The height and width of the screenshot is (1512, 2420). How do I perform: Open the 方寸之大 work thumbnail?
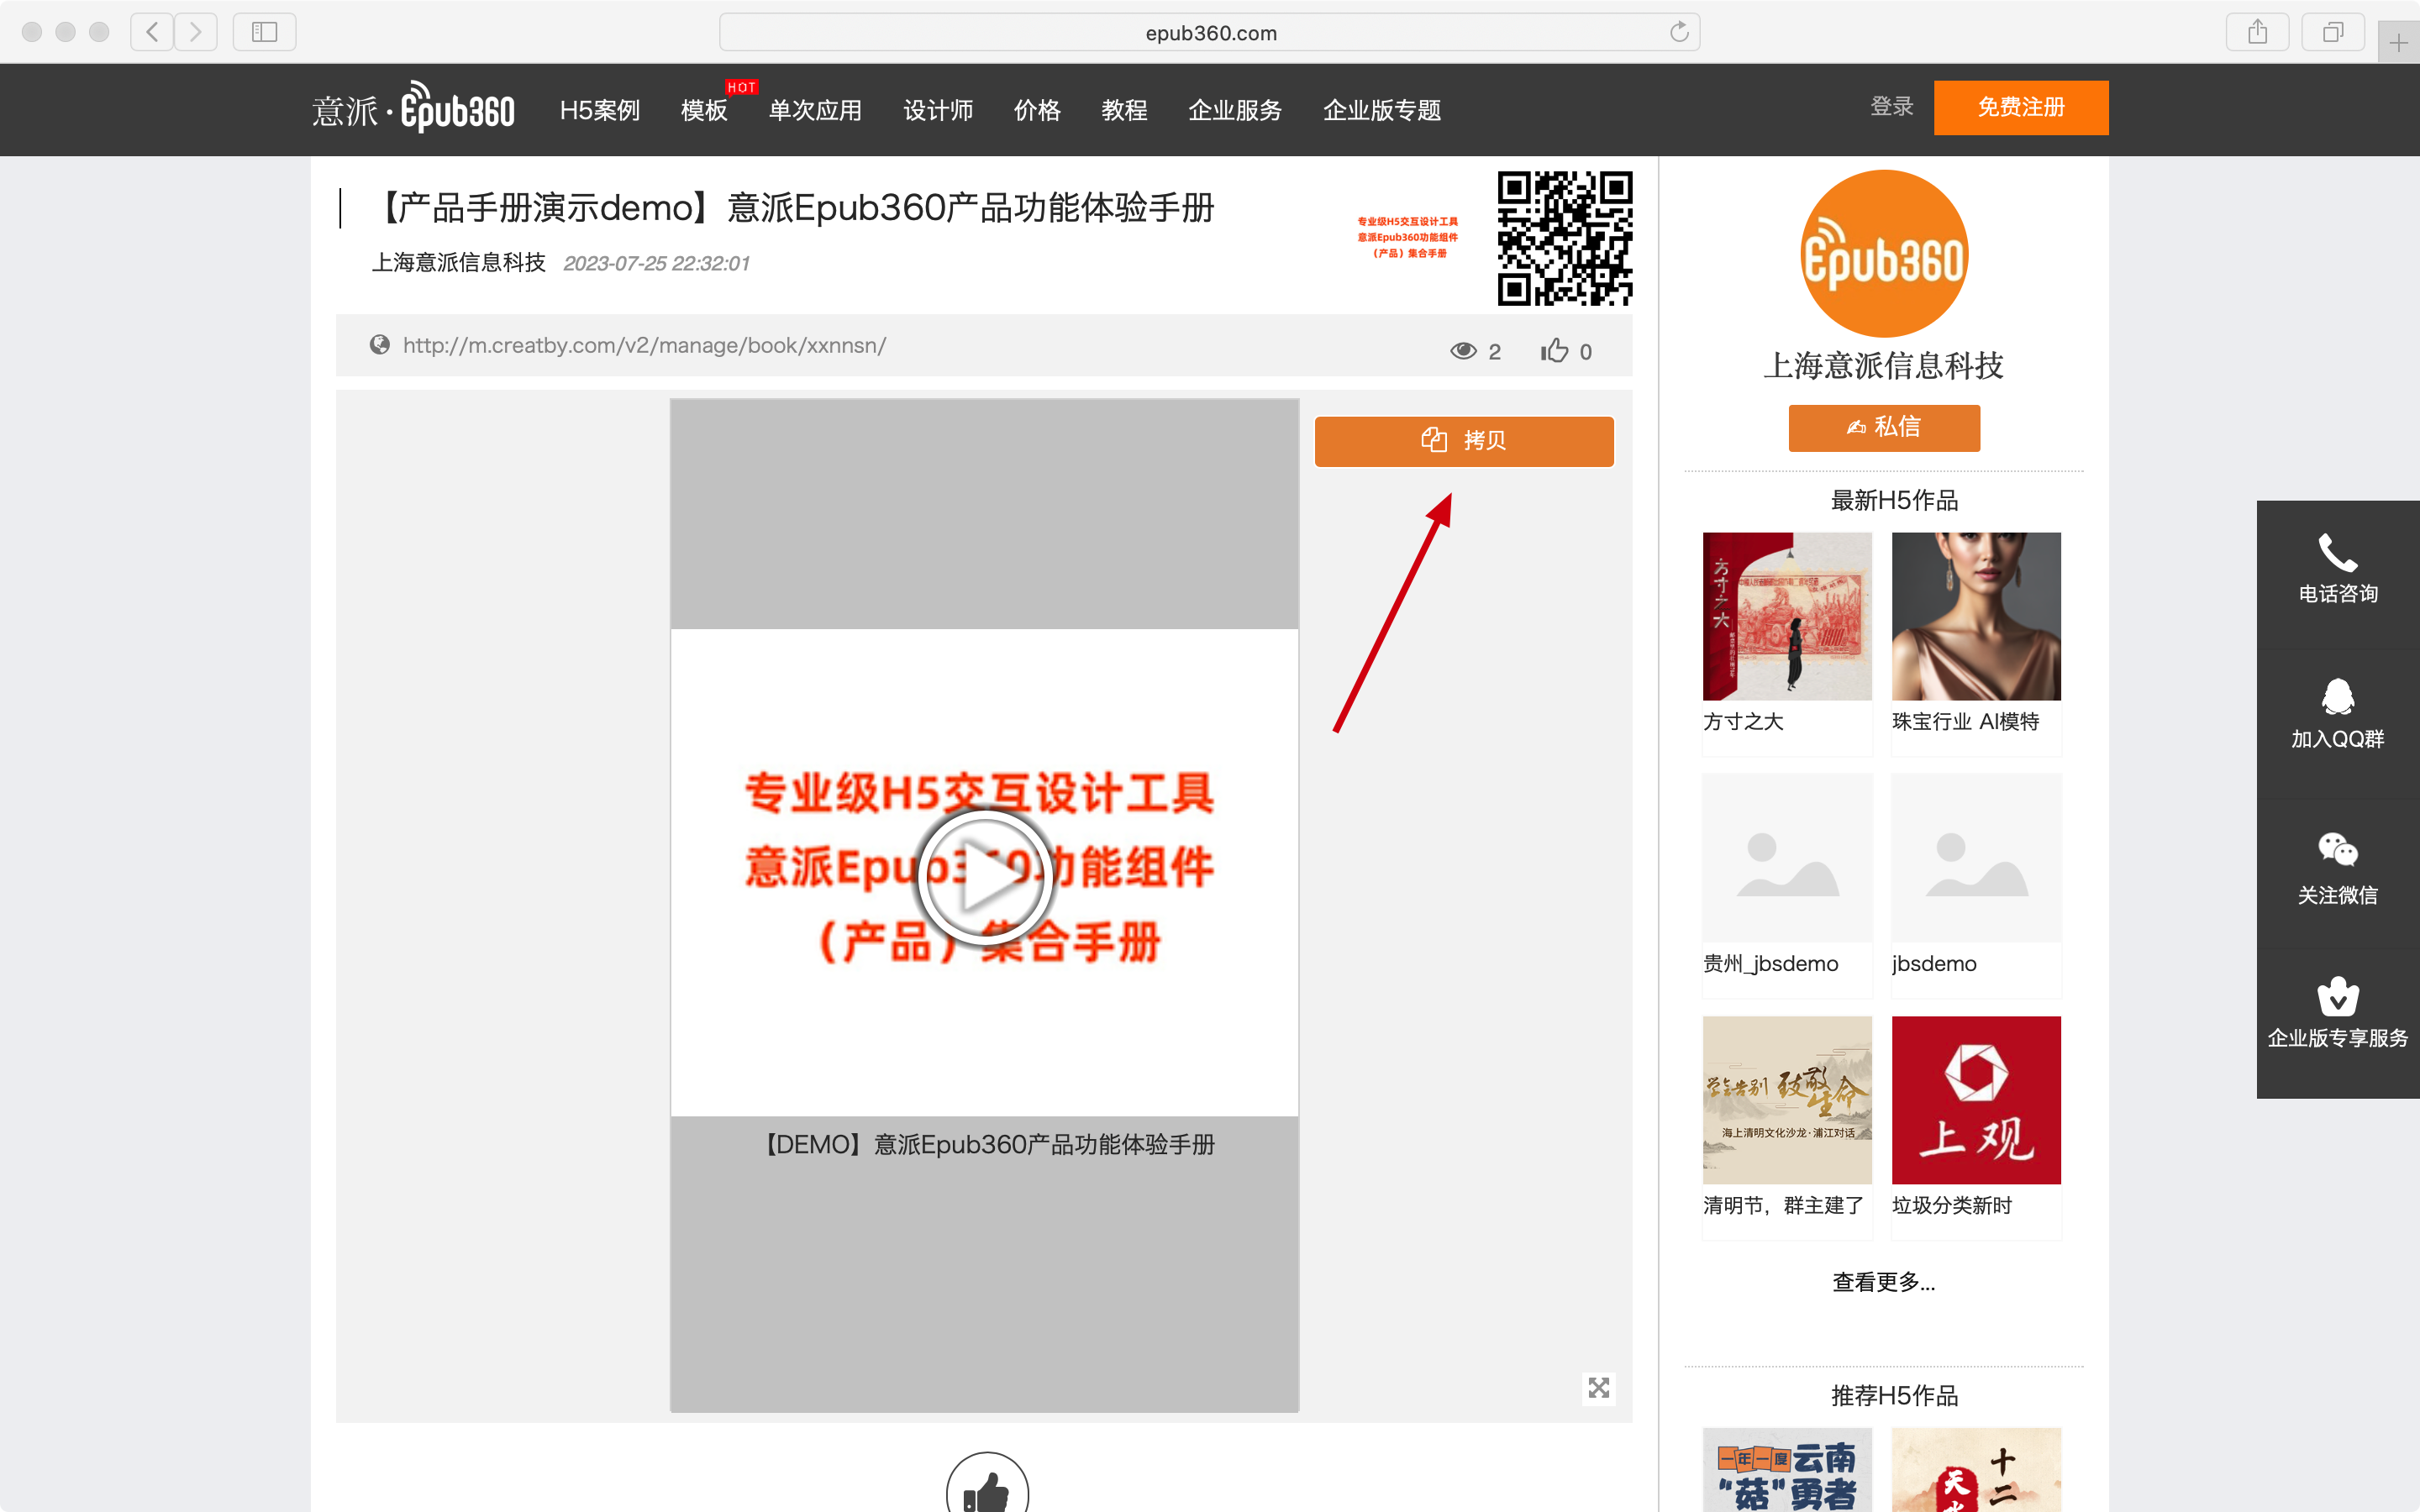click(1786, 616)
